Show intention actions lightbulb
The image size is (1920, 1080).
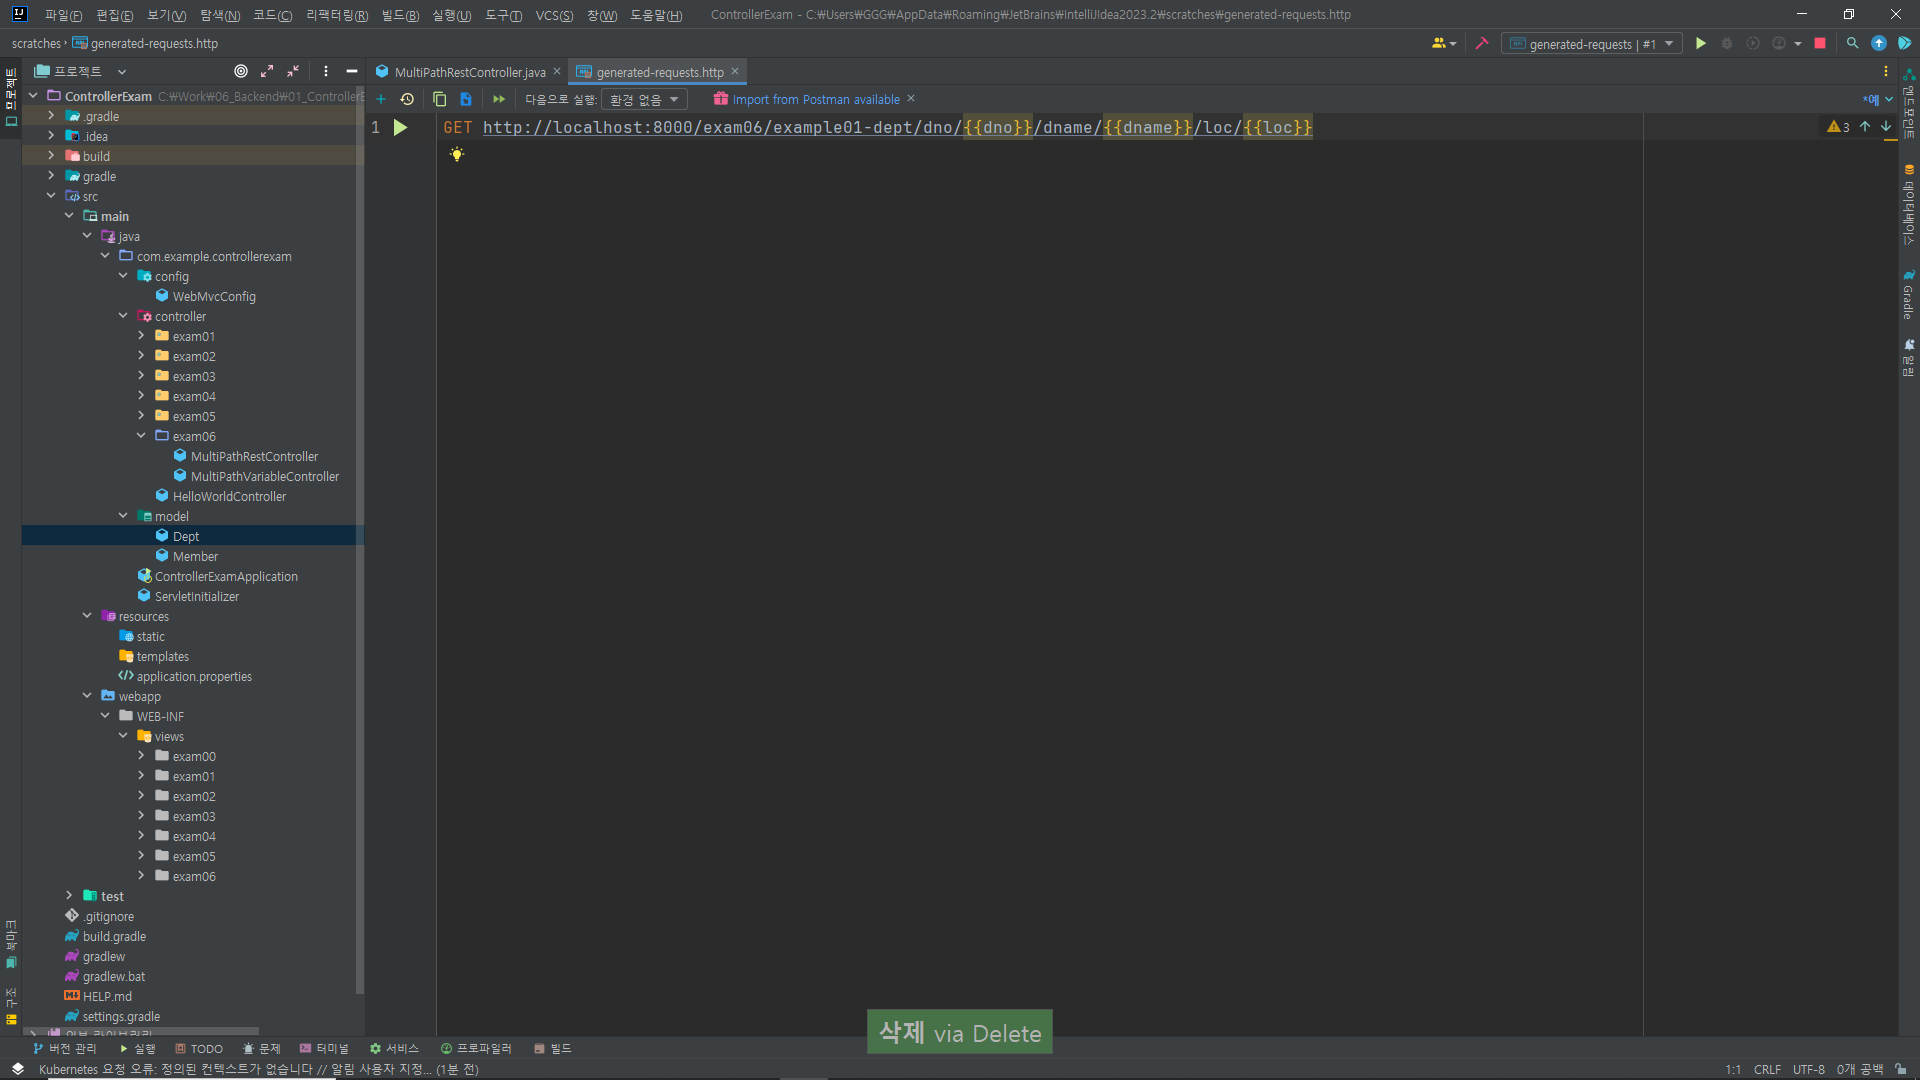click(x=457, y=154)
